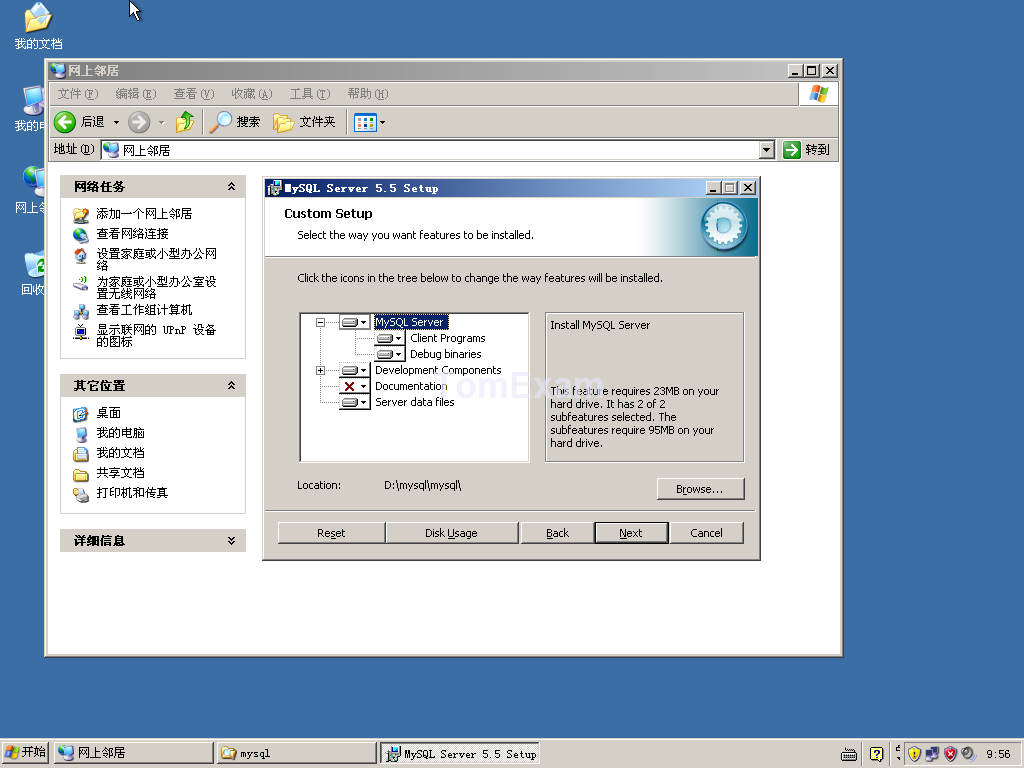Image resolution: width=1024 pixels, height=768 pixels.
Task: Expand the Development Components tree node
Action: 320,370
